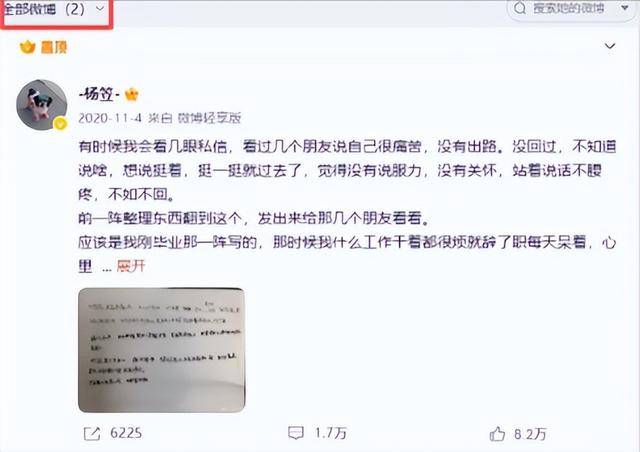Open the 全部微博 (2) filter dropdown

(53, 9)
